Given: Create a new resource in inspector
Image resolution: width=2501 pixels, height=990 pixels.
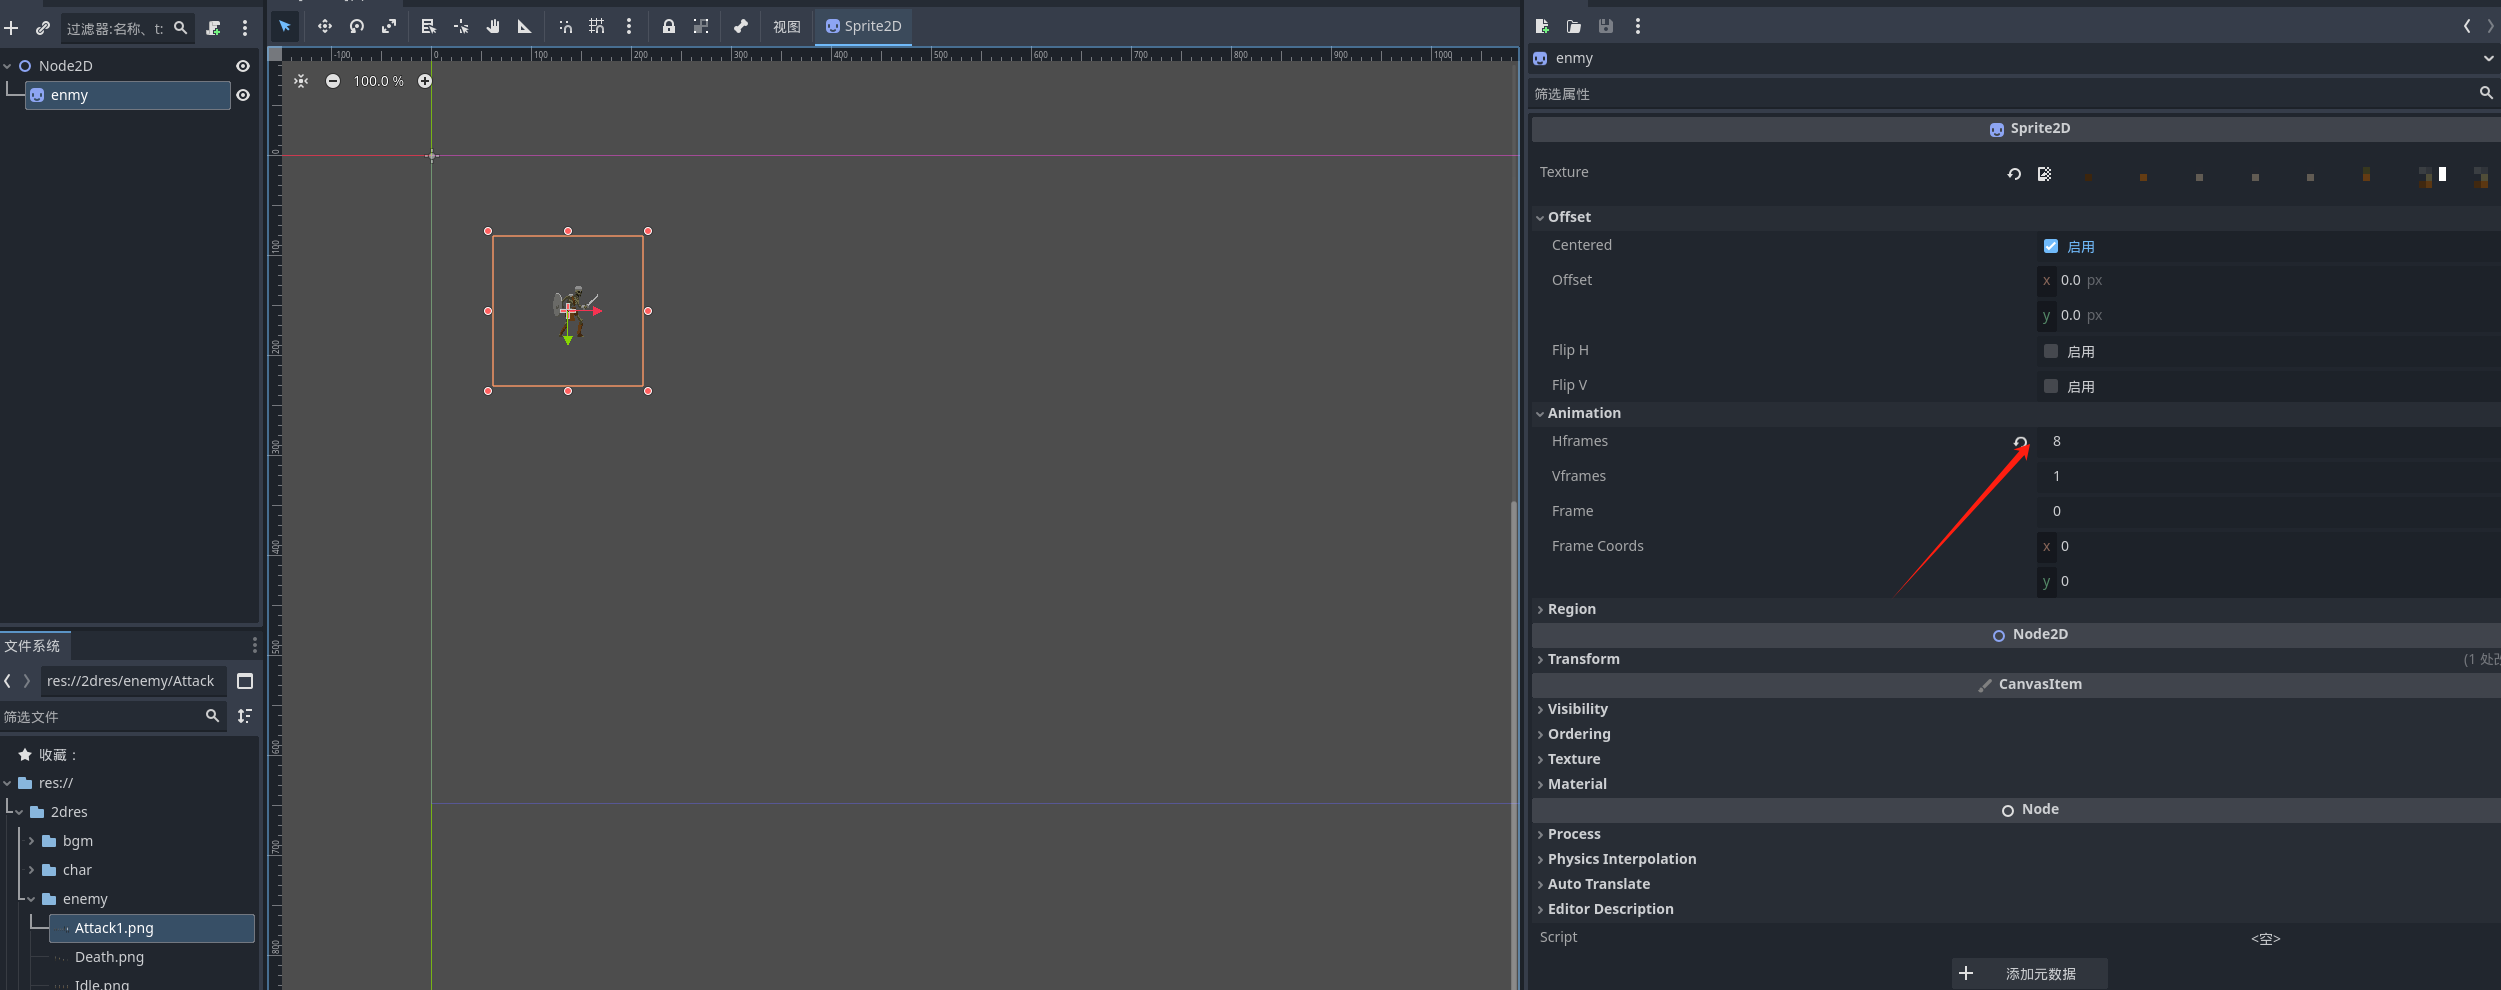Looking at the screenshot, I should (1542, 26).
